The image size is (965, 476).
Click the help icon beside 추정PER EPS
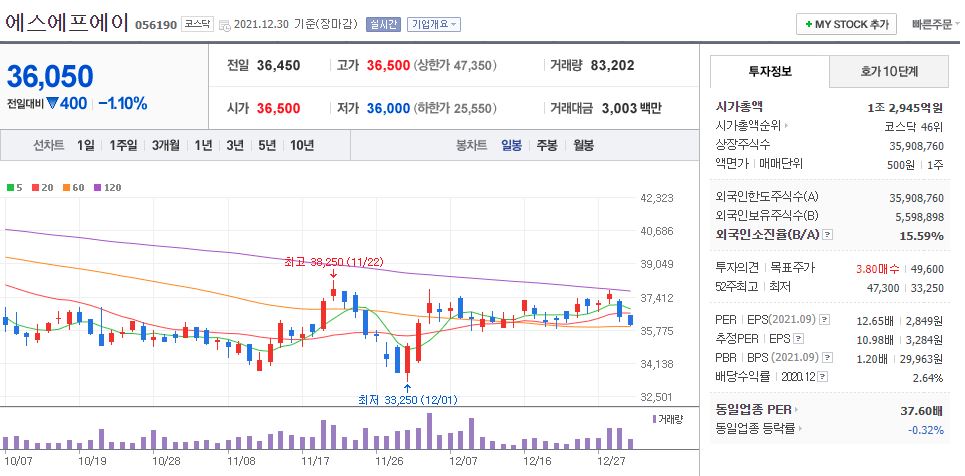pyautogui.click(x=798, y=338)
